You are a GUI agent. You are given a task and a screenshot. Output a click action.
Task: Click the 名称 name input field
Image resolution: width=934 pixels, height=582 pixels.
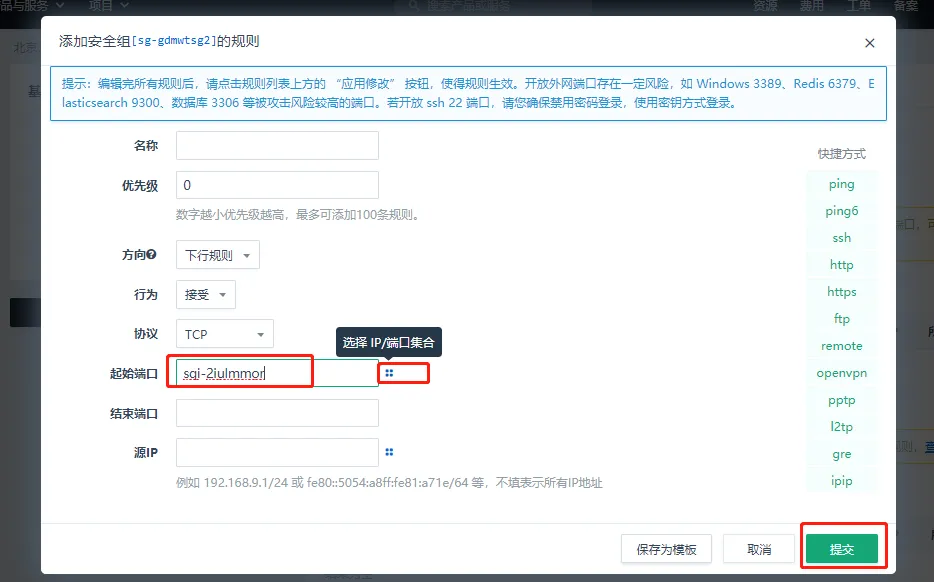[x=277, y=145]
